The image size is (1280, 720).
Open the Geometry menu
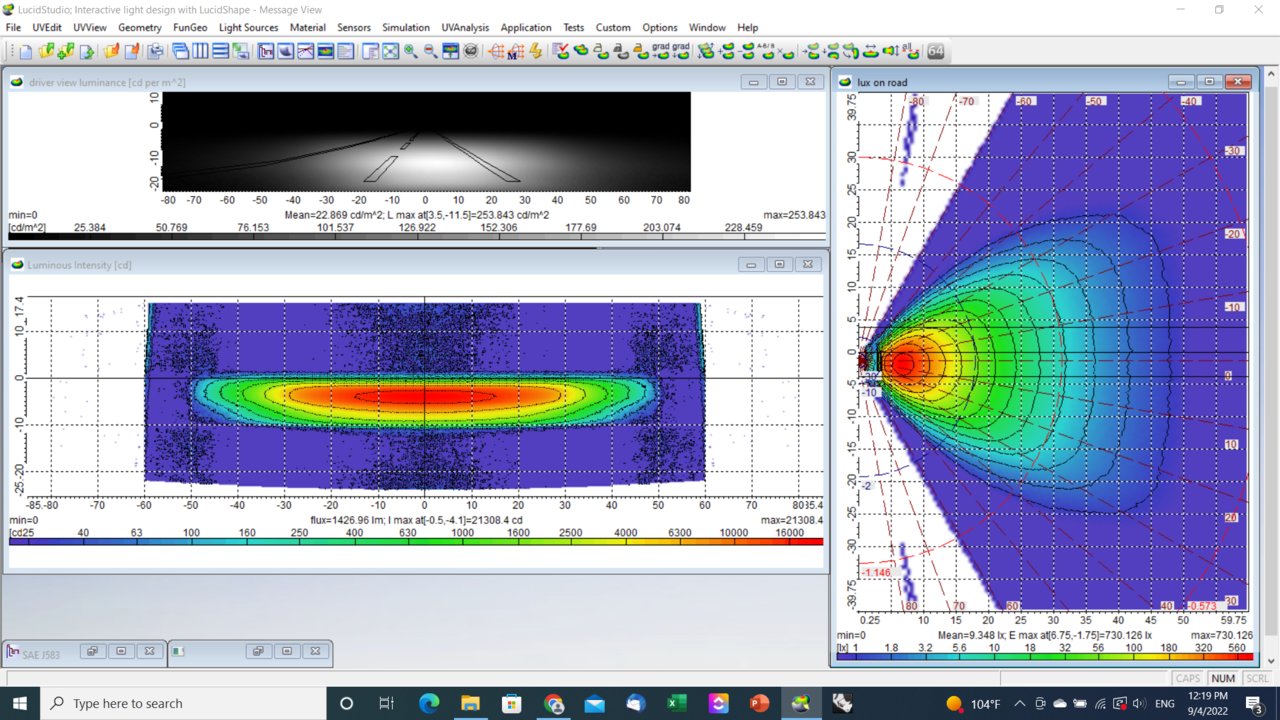coord(139,27)
